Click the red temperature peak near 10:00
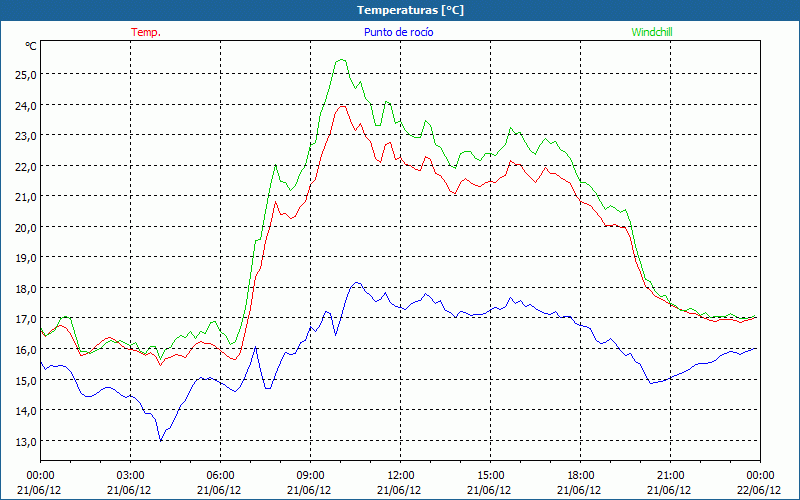Viewport: 800px width, 500px height. [x=342, y=106]
